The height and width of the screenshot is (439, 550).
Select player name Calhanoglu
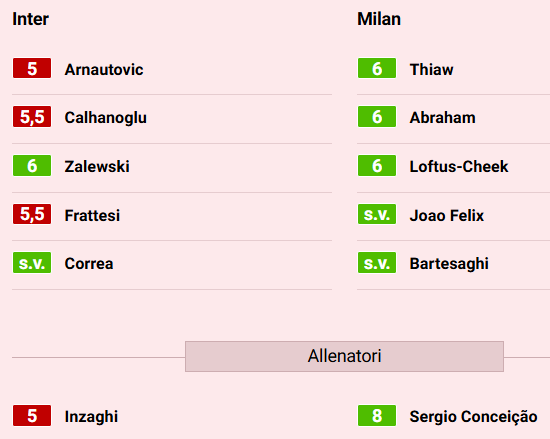106,118
